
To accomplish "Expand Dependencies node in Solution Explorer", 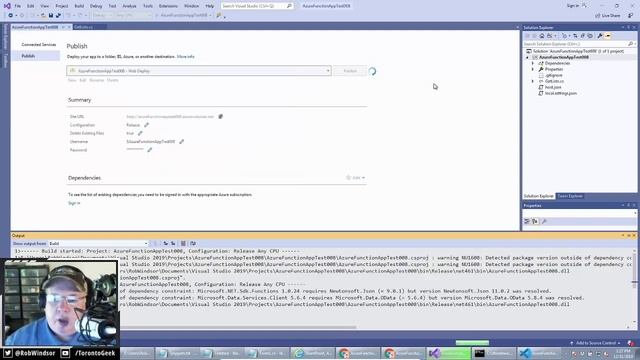I will coord(533,63).
